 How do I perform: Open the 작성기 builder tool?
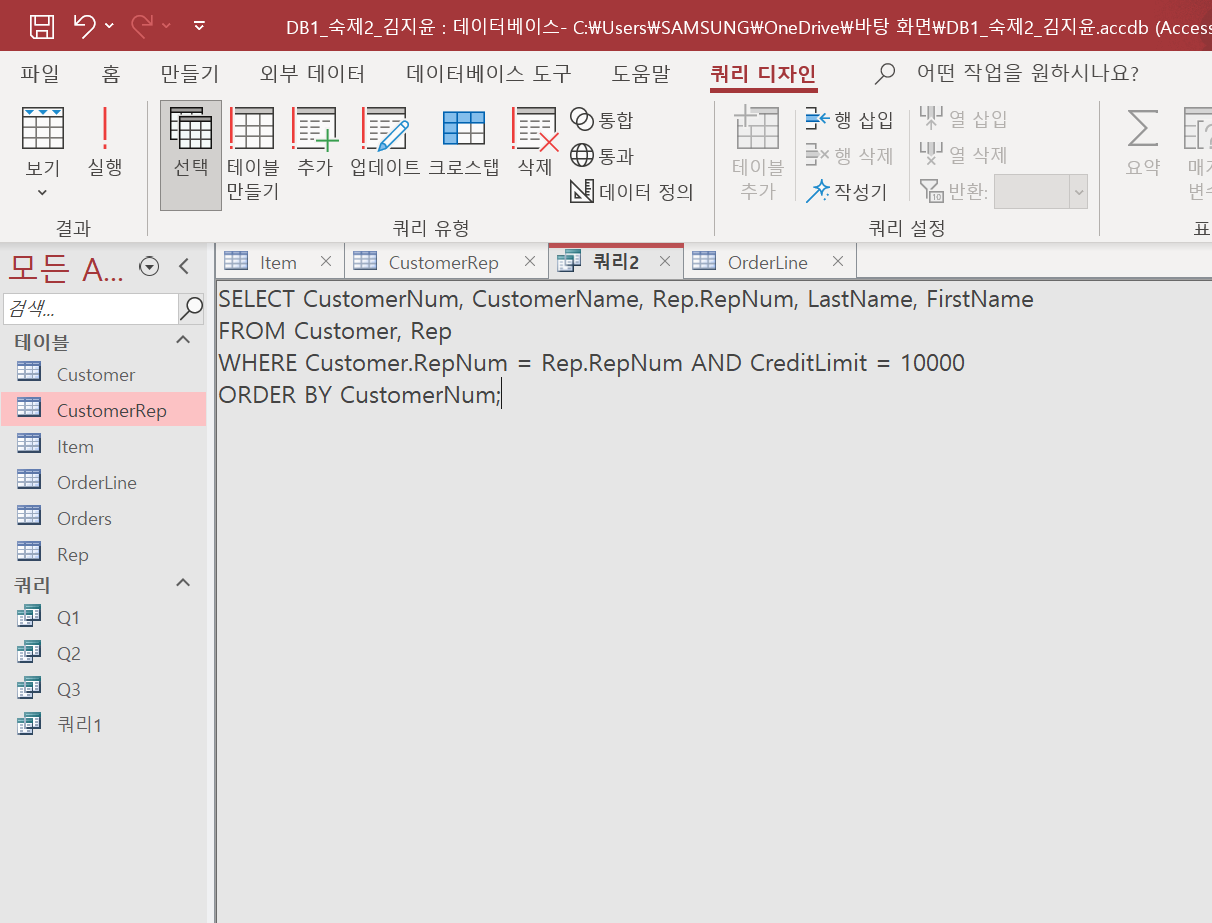coord(847,192)
